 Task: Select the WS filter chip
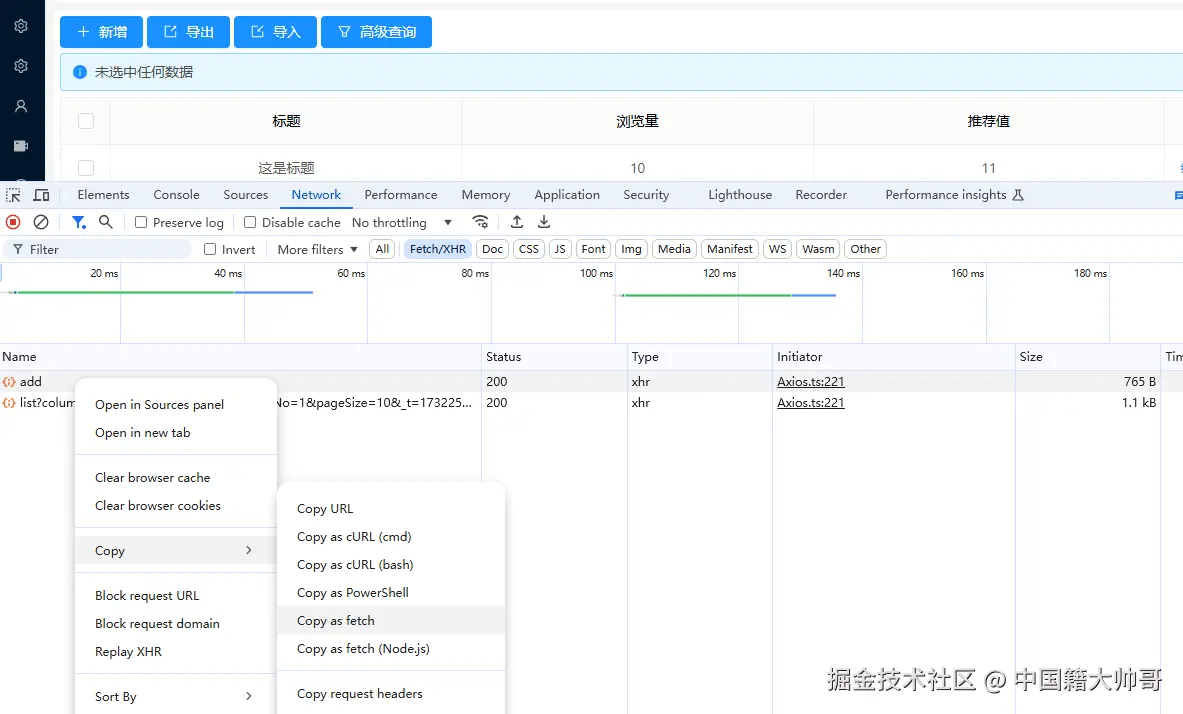tap(777, 249)
